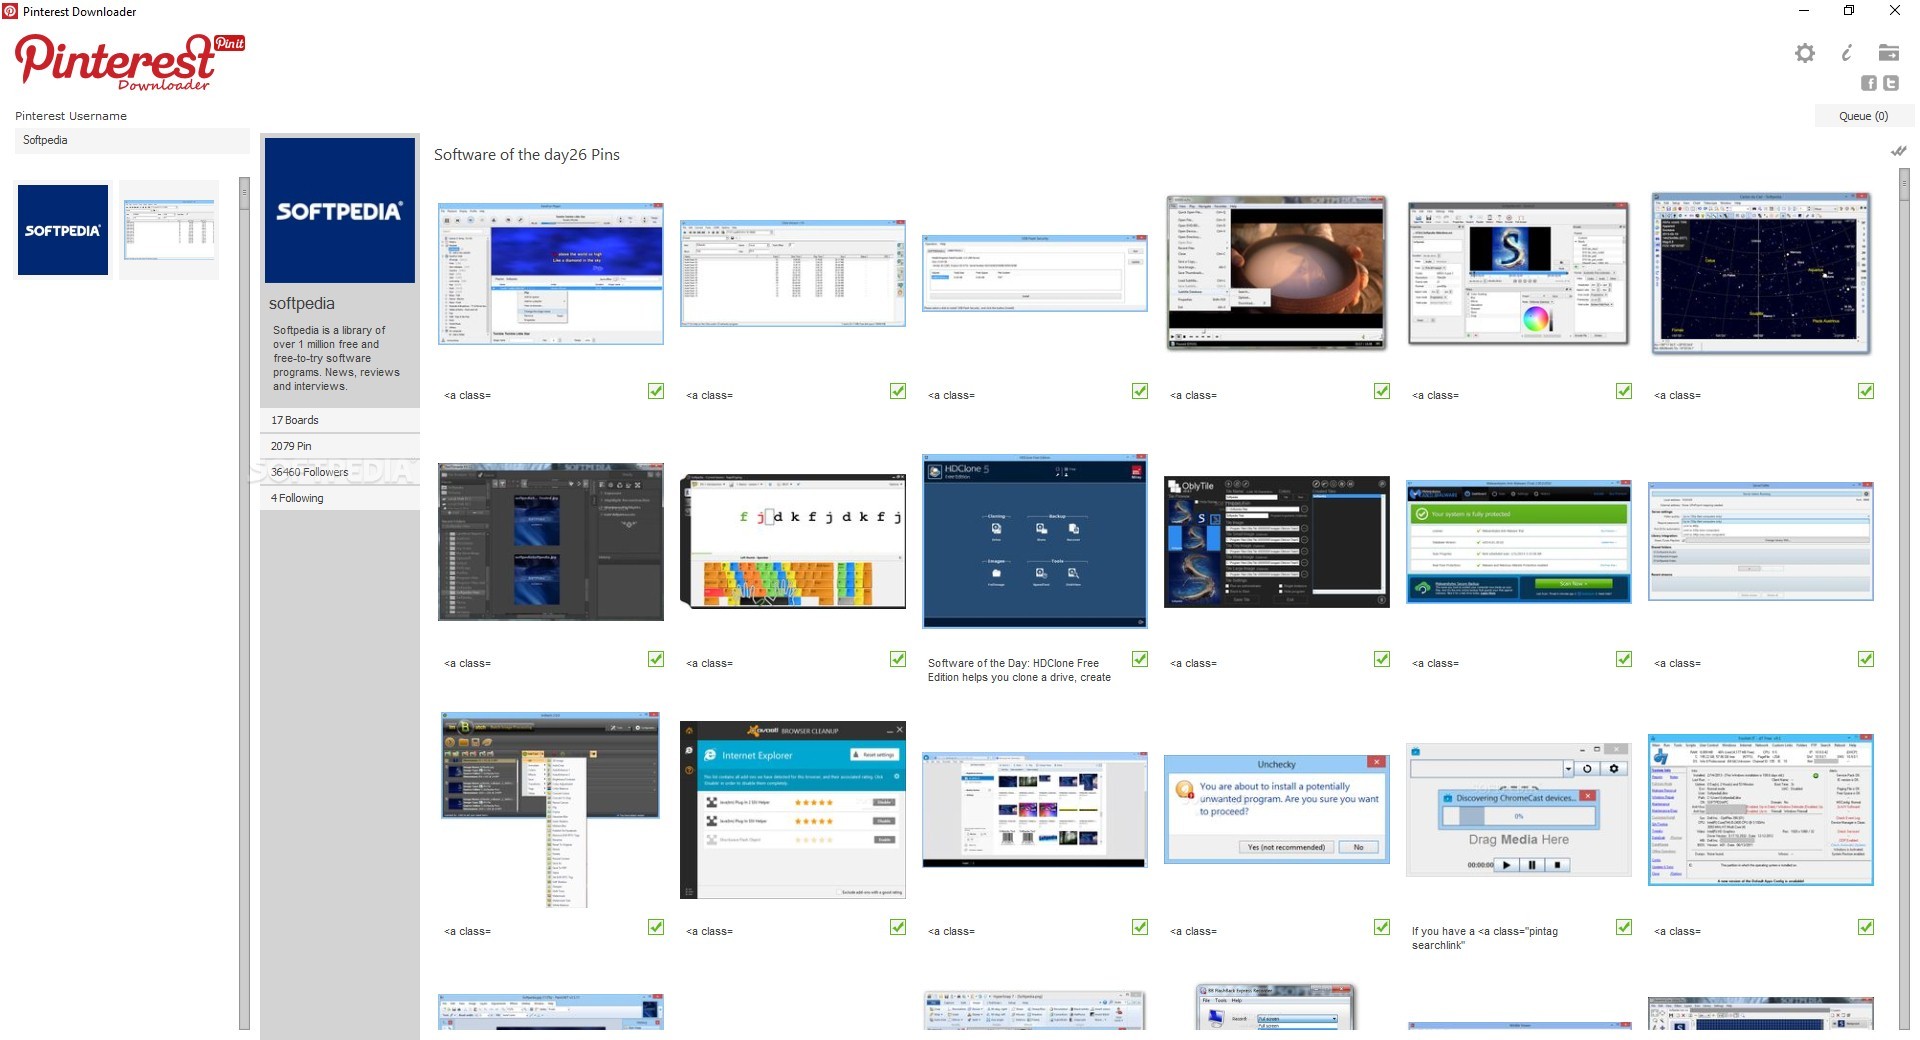1920x1040 pixels.
Task: Click the HDClone Free Edition caption text
Action: pyautogui.click(x=1019, y=670)
